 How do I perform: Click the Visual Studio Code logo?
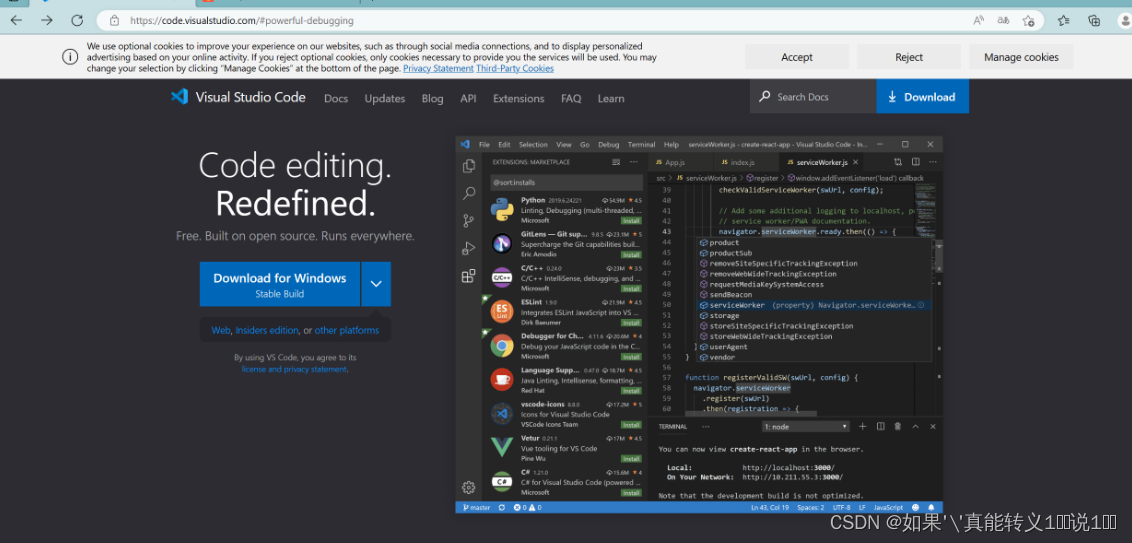point(238,97)
